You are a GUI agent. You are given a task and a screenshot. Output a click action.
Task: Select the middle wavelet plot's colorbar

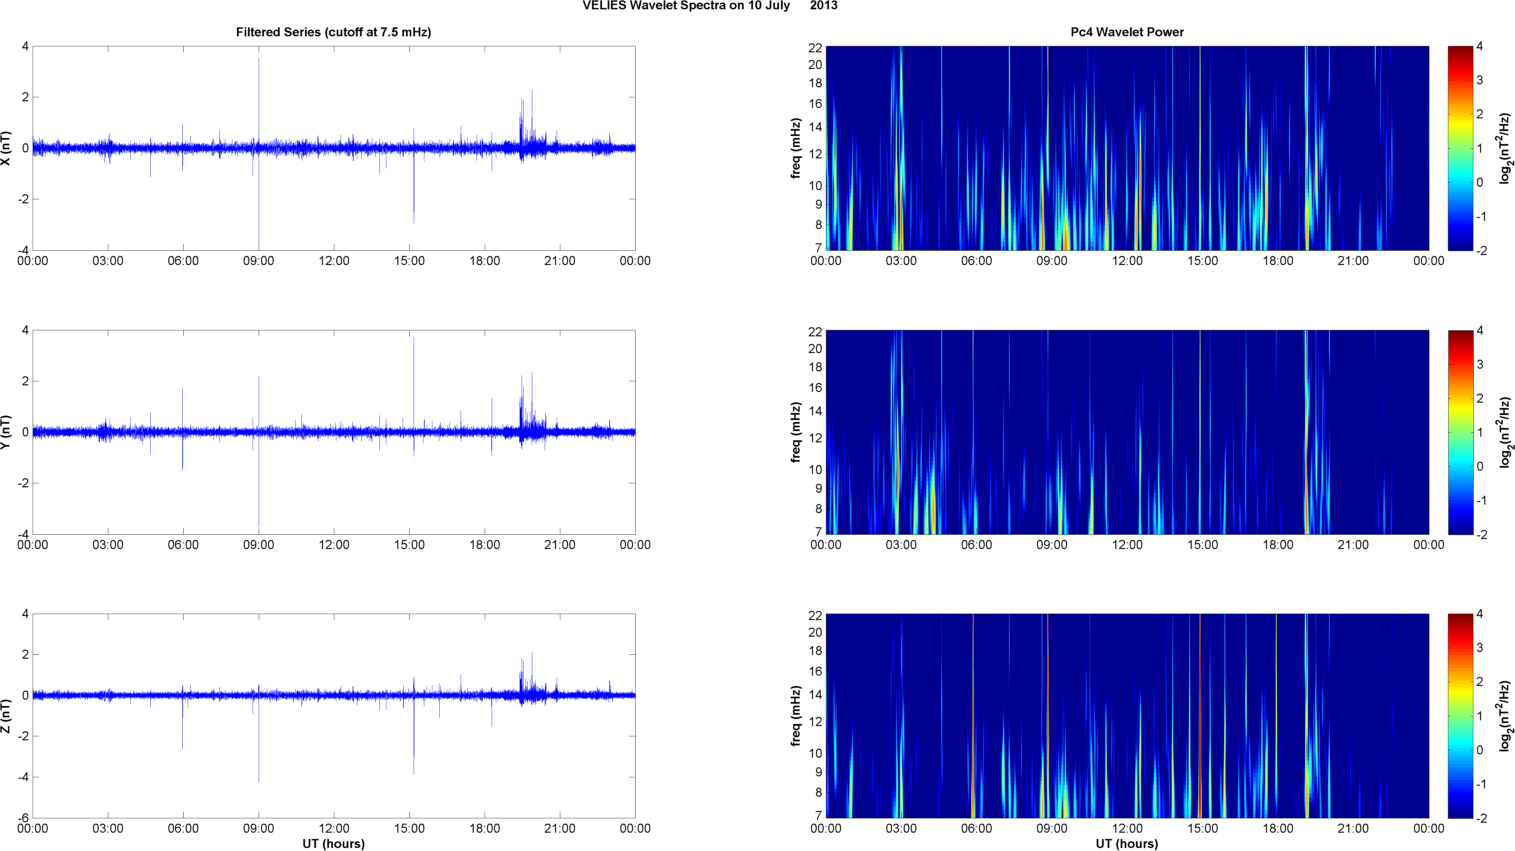coord(1460,432)
